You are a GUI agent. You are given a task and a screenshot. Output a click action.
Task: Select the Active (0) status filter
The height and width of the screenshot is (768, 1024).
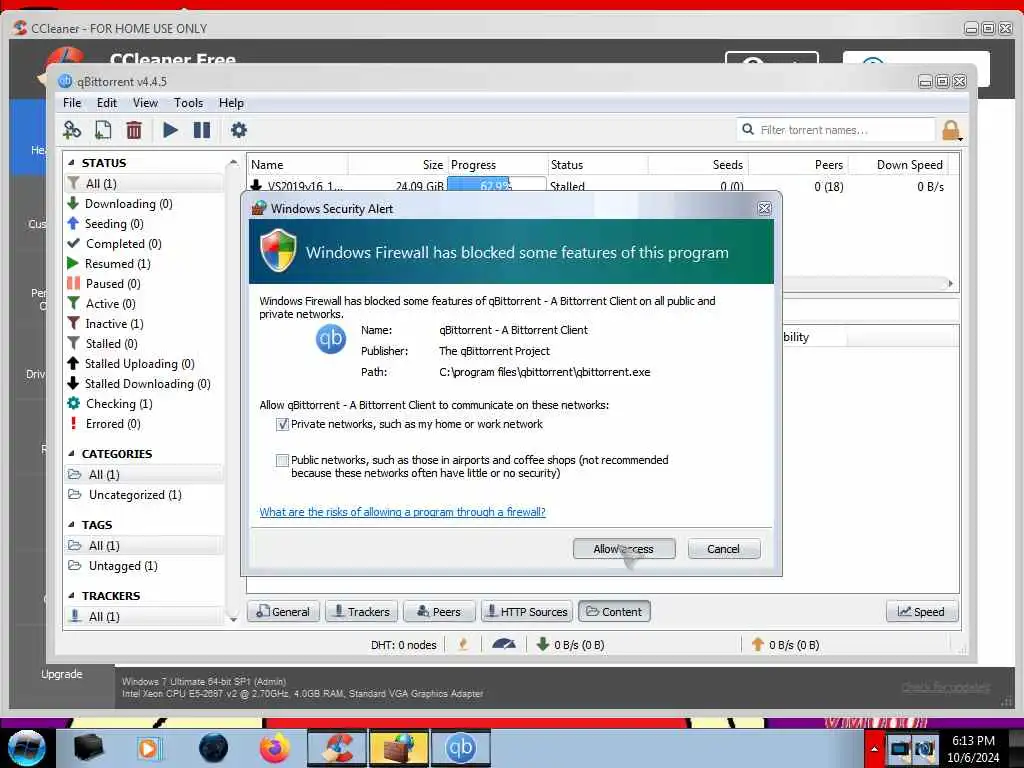(110, 304)
